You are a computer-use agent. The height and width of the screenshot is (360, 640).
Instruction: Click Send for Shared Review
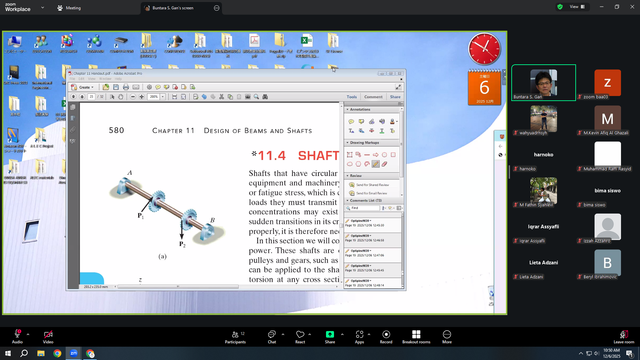[x=369, y=185]
